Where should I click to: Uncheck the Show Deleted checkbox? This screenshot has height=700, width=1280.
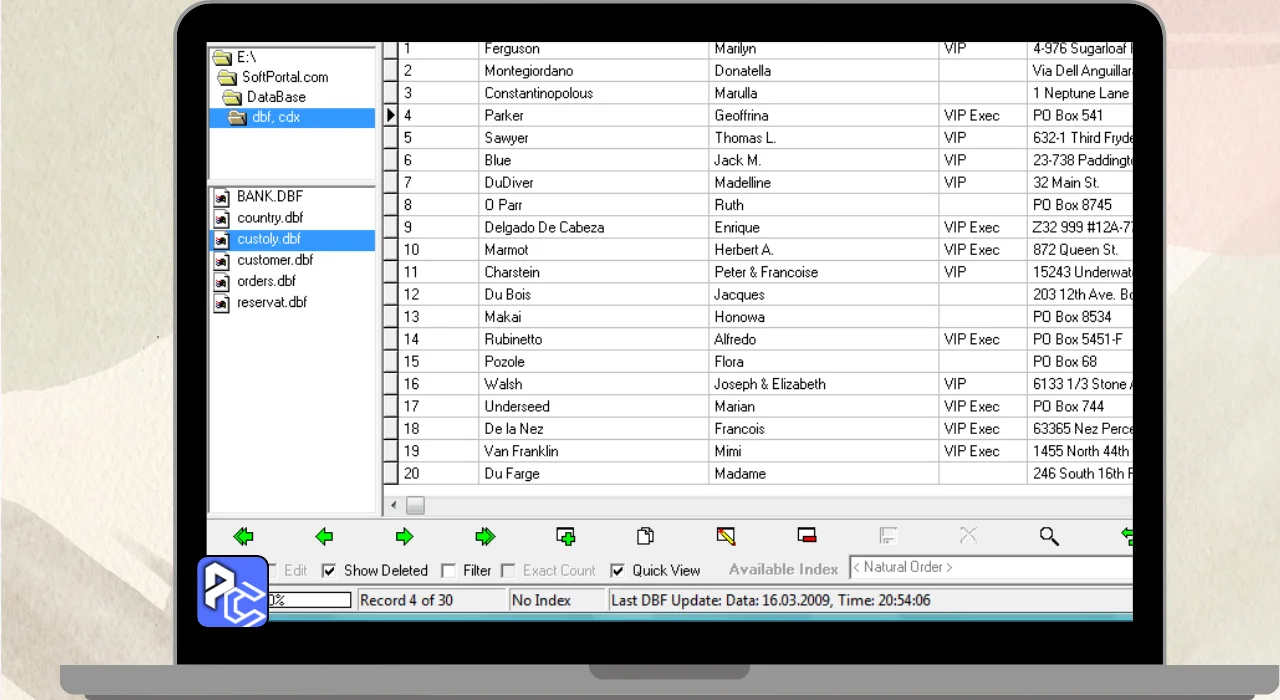pos(329,571)
